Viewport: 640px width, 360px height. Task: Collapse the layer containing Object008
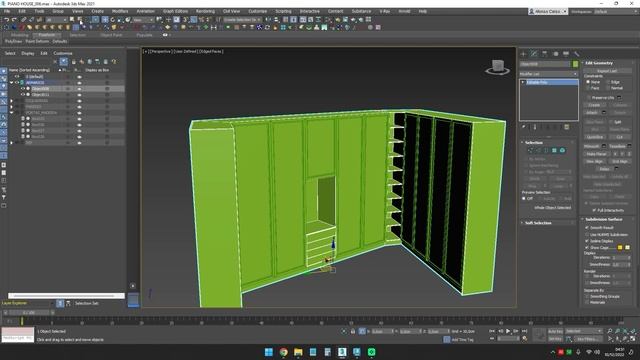point(11,82)
